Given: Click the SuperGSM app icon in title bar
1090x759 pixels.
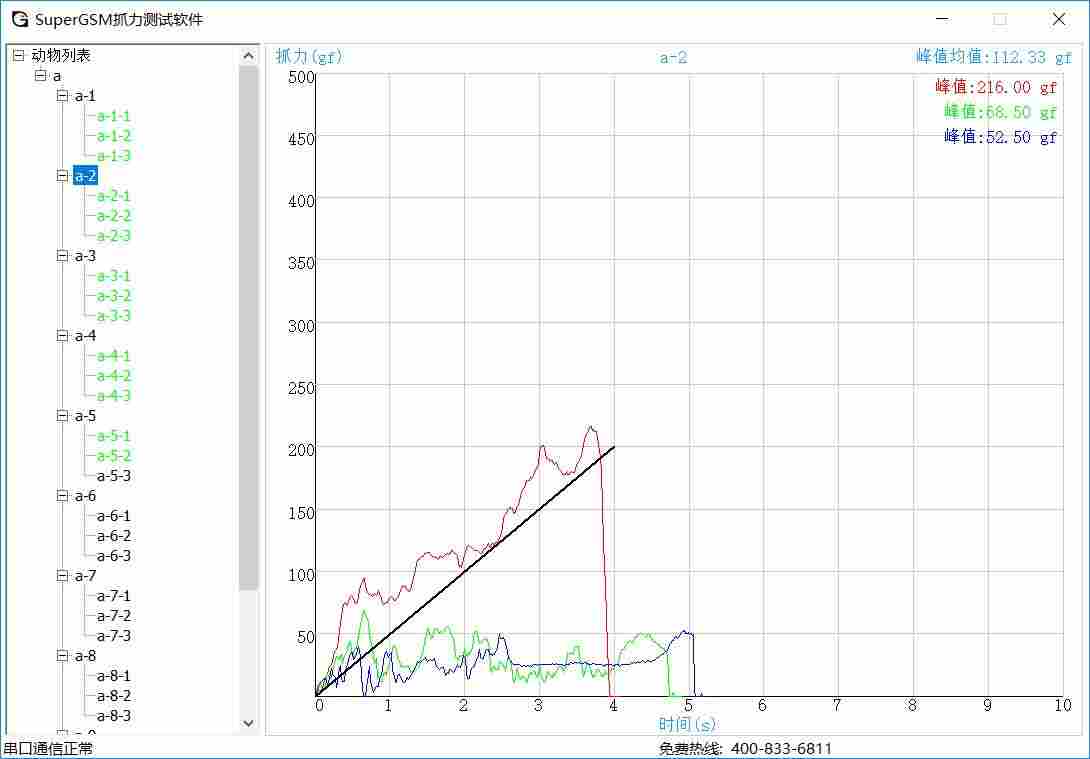Looking at the screenshot, I should pos(20,19).
